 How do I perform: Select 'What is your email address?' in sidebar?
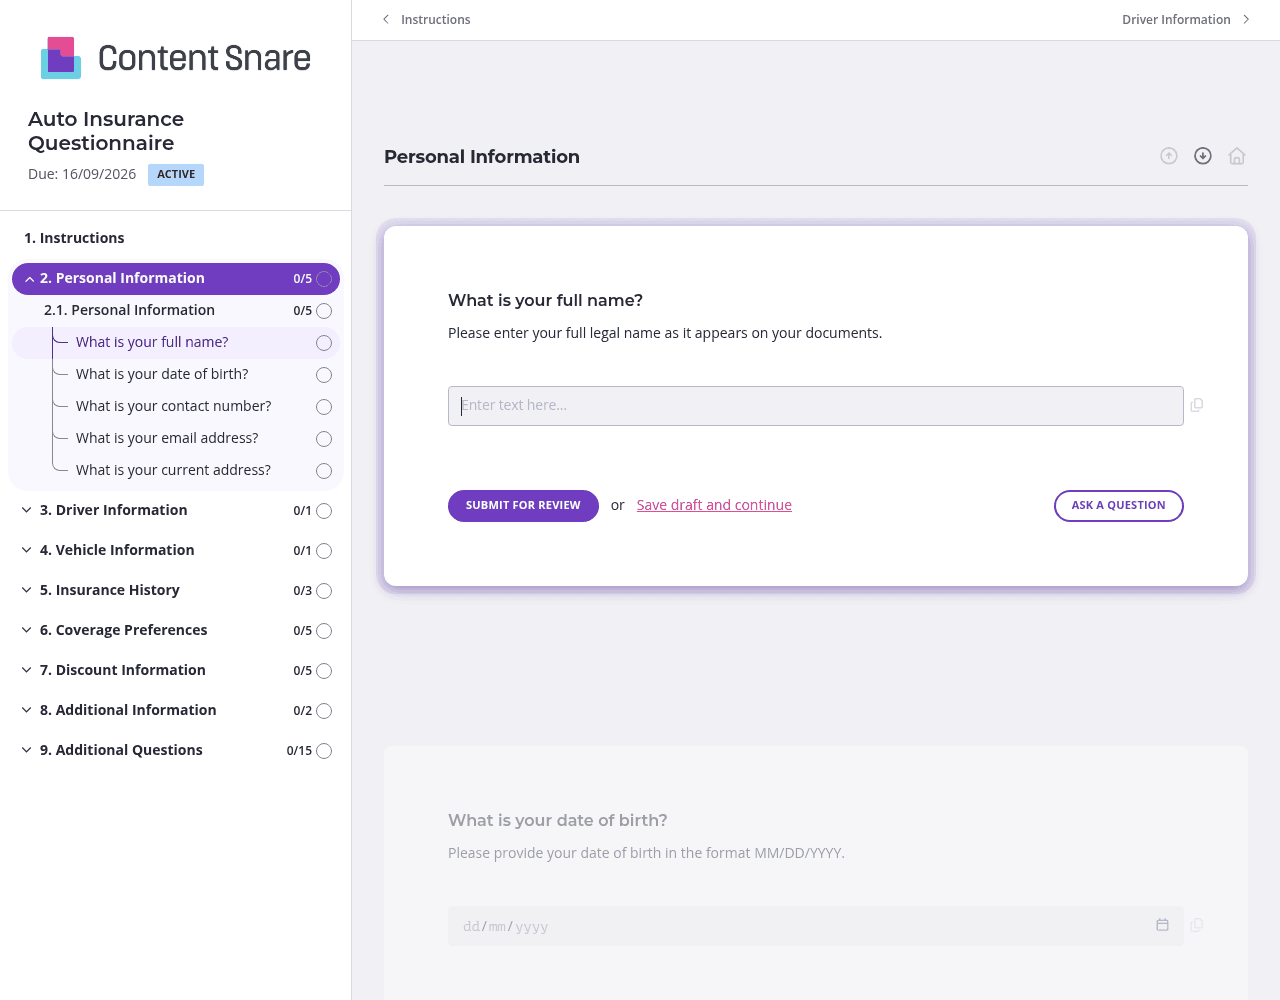167,438
